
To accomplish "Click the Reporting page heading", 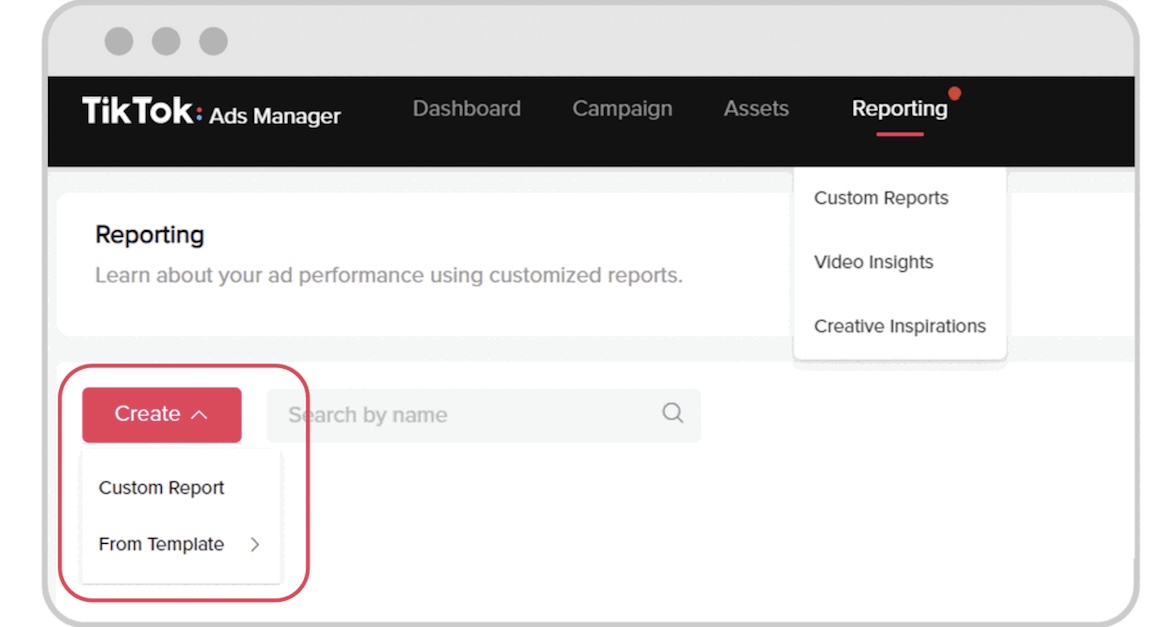I will click(150, 235).
